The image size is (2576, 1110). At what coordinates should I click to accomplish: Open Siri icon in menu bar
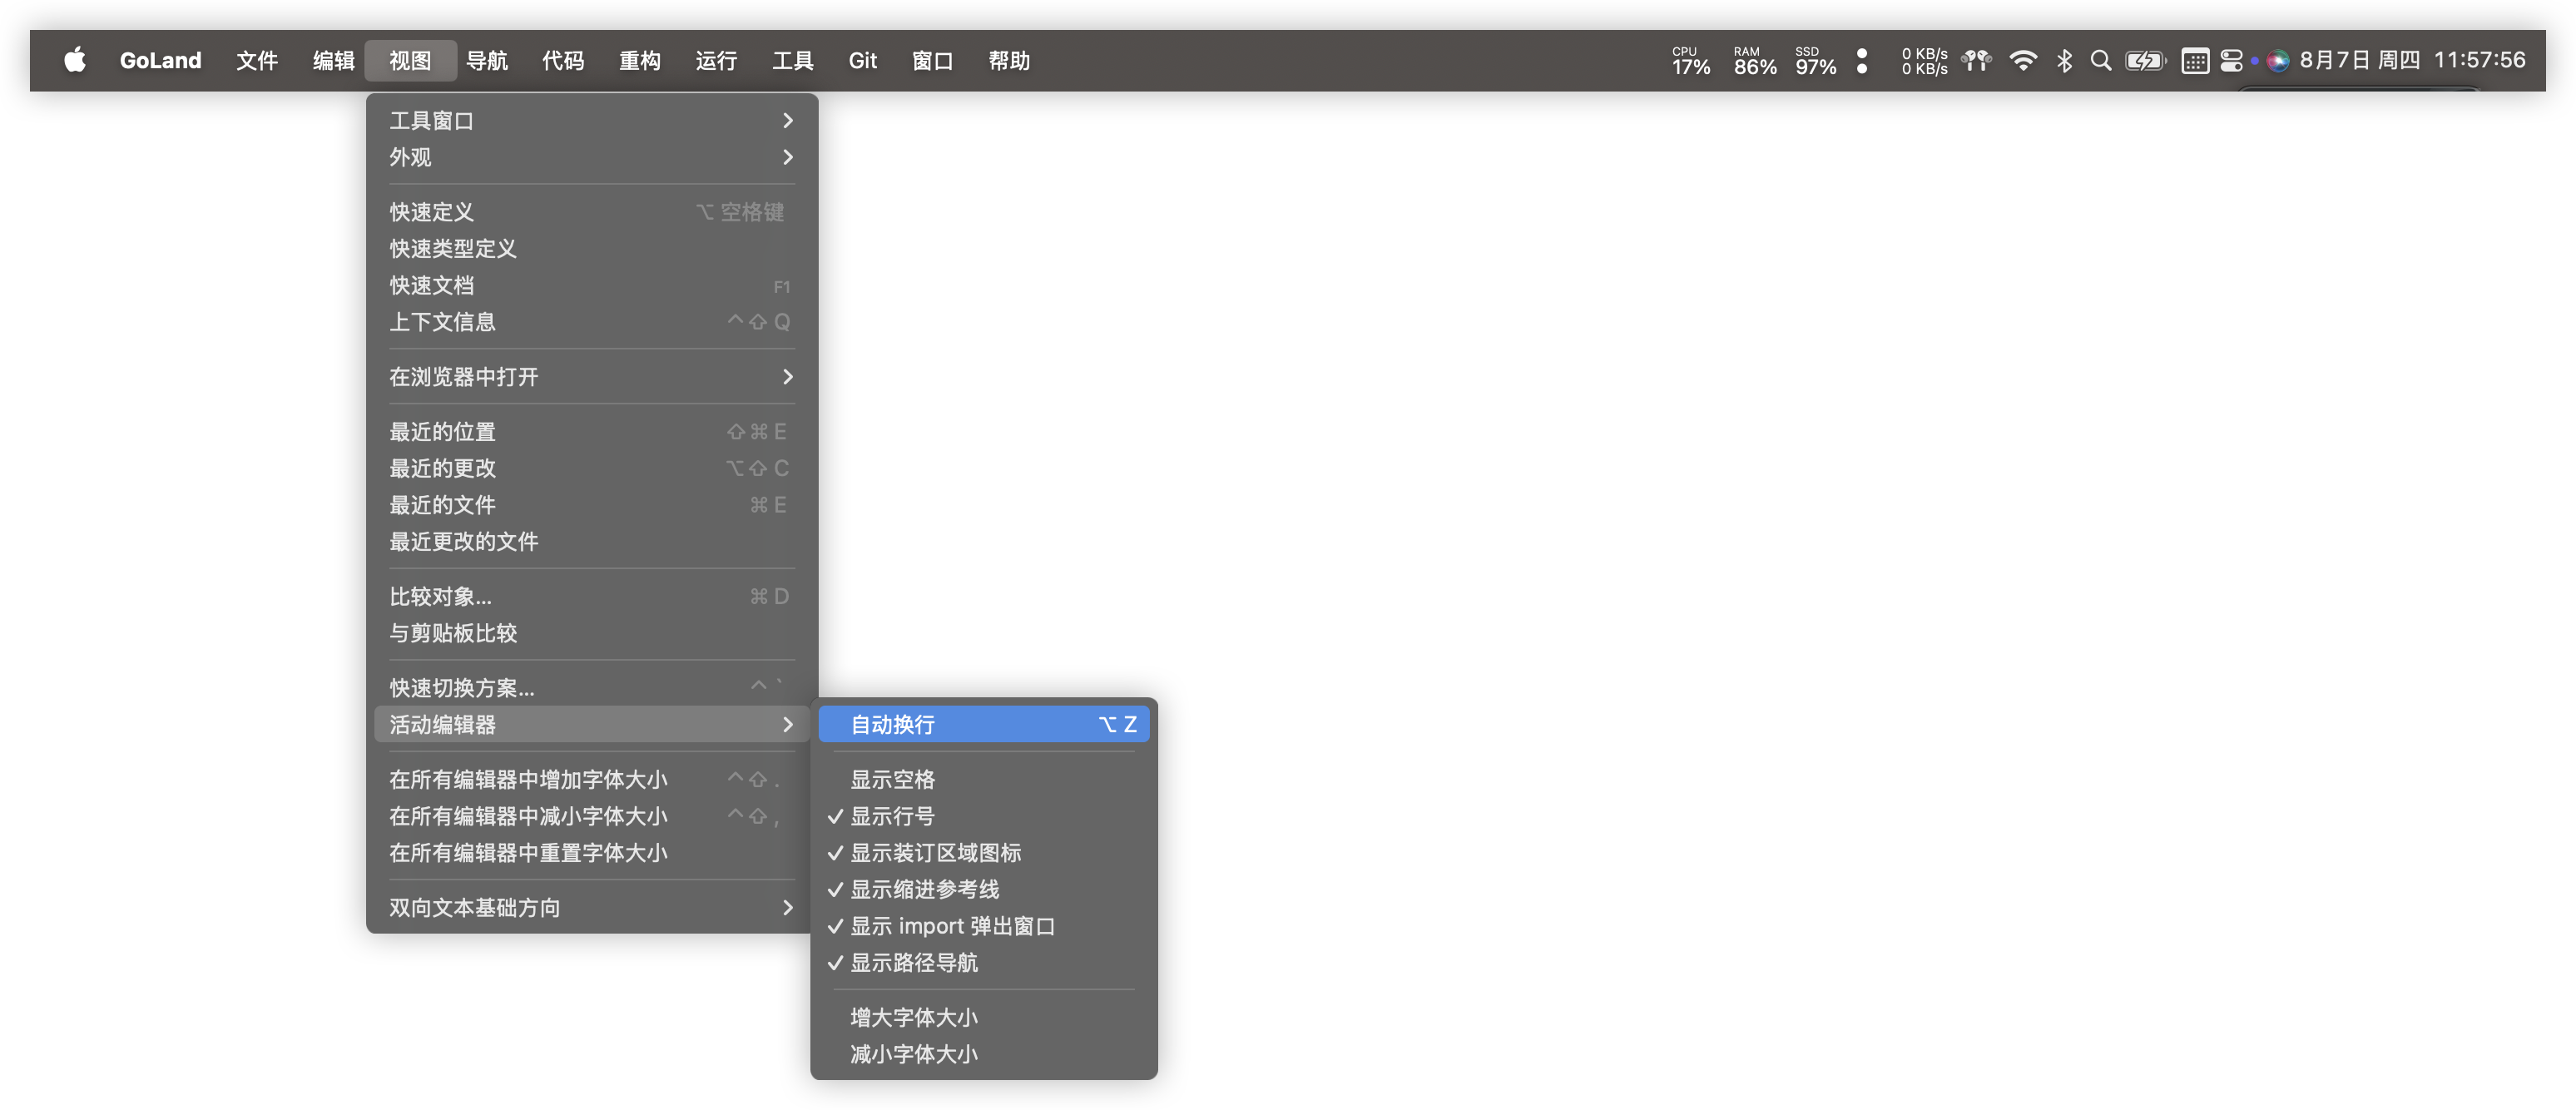pyautogui.click(x=2278, y=61)
